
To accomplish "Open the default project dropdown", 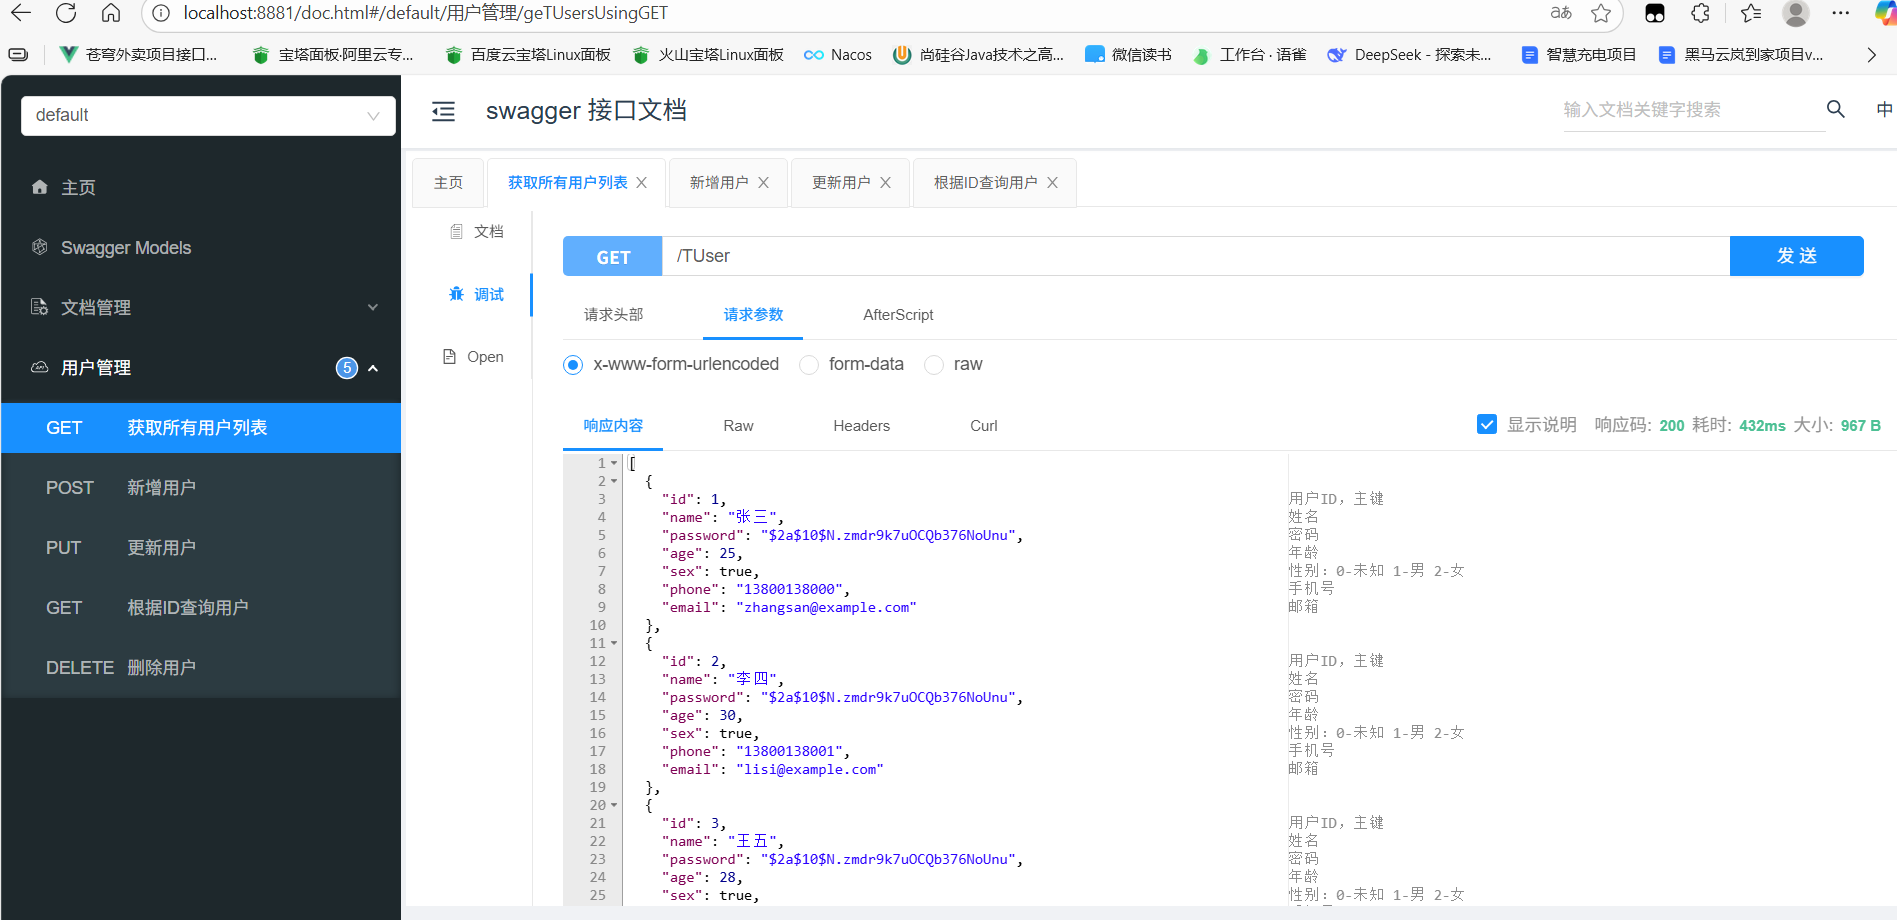I will pyautogui.click(x=207, y=115).
